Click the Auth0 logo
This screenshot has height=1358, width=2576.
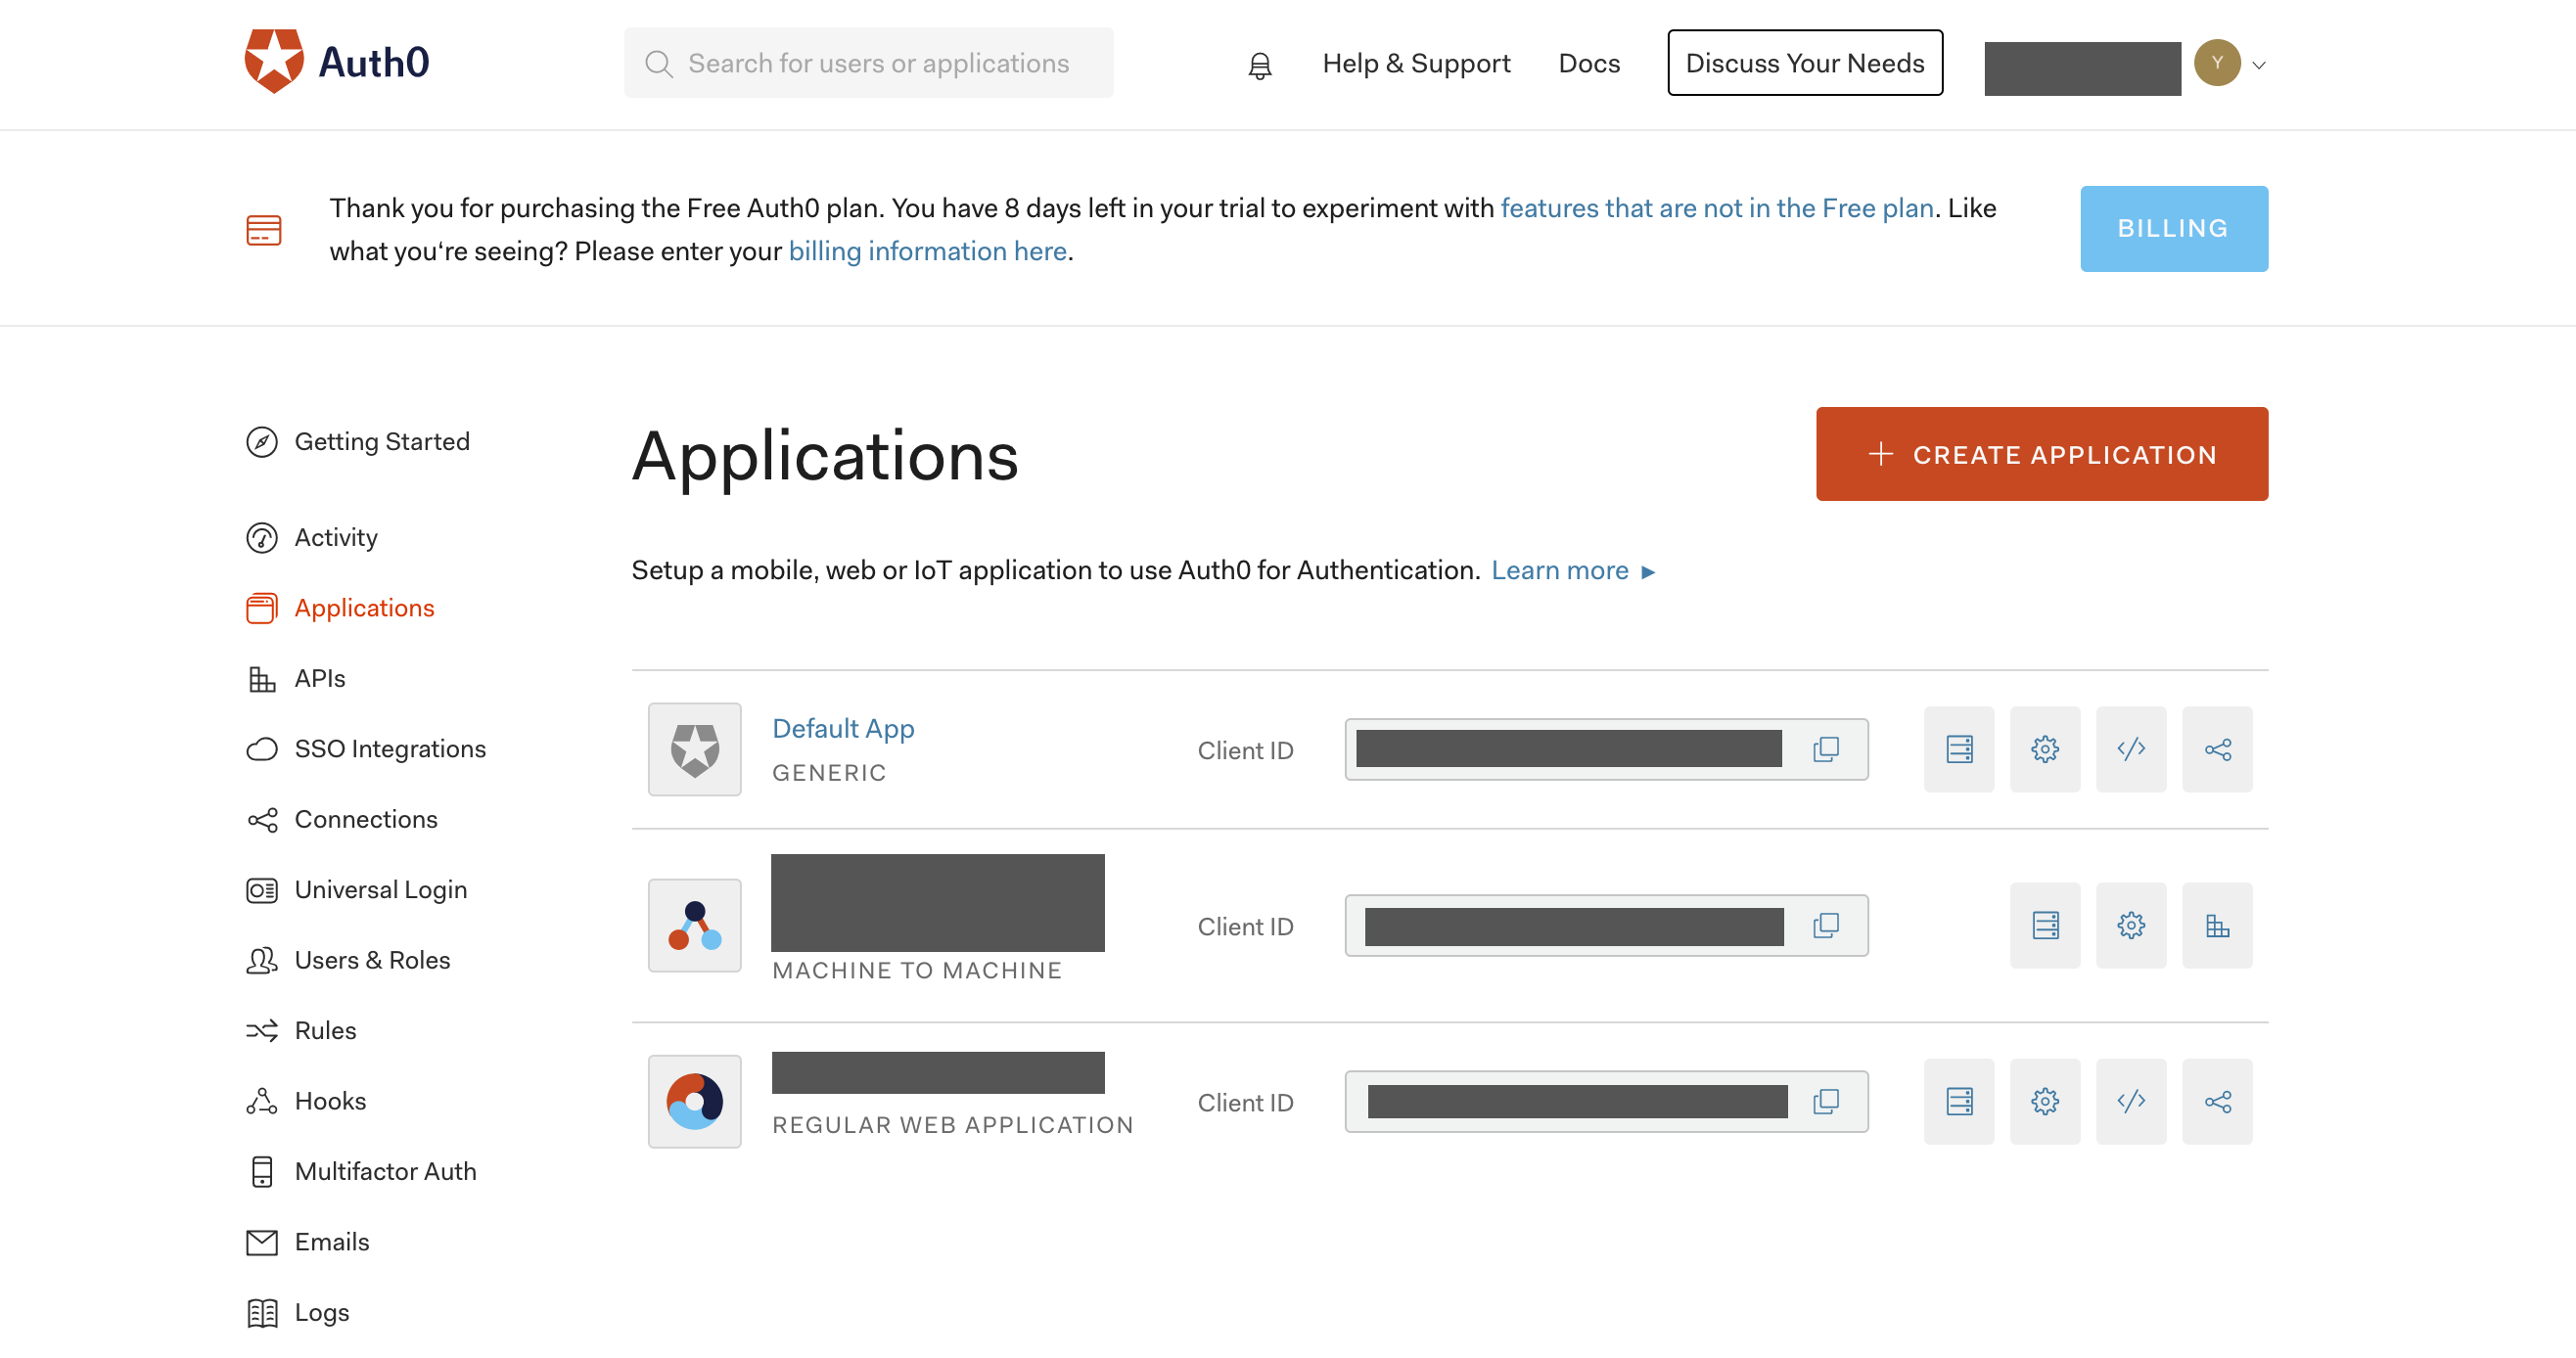[337, 62]
